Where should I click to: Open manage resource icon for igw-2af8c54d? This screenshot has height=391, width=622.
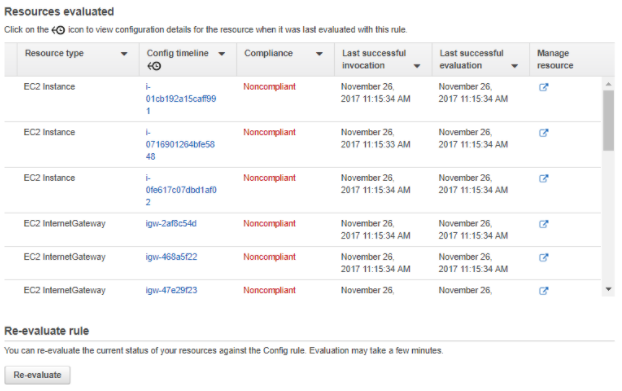pos(543,224)
